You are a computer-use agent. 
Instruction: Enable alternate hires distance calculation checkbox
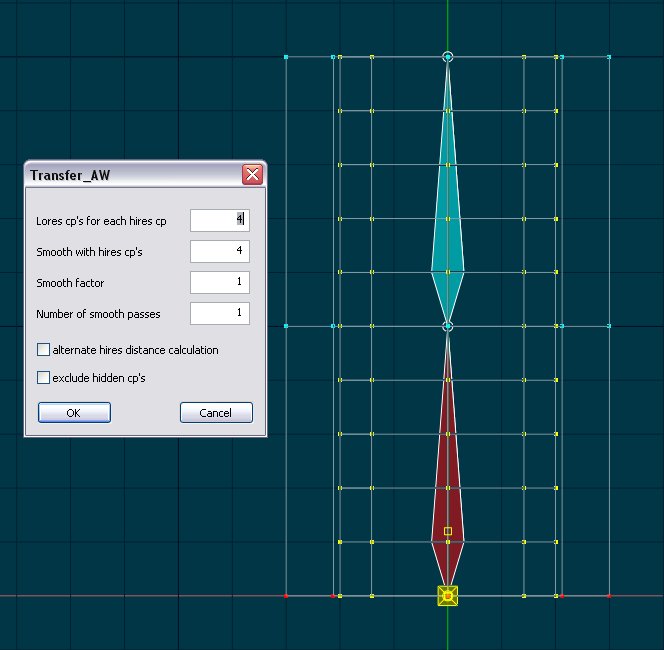point(43,350)
